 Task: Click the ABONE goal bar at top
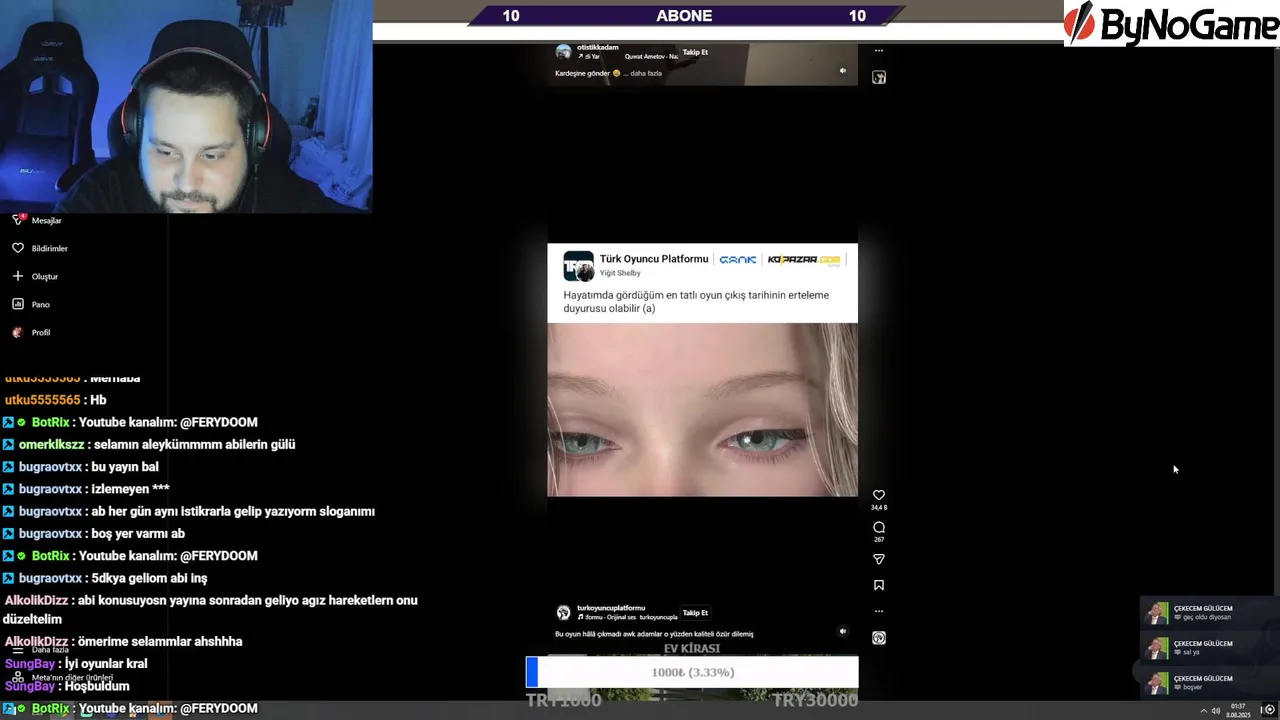point(684,15)
